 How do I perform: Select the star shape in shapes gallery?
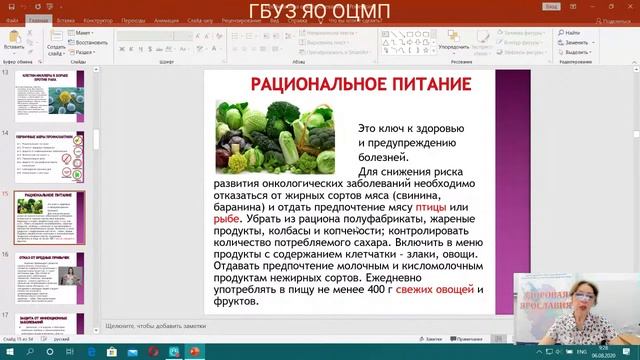tap(426, 51)
